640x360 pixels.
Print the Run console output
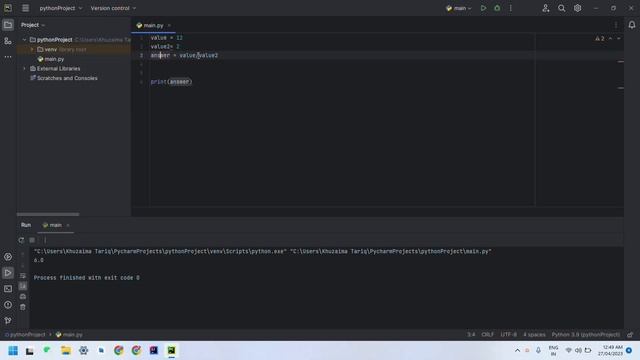tap(23, 296)
